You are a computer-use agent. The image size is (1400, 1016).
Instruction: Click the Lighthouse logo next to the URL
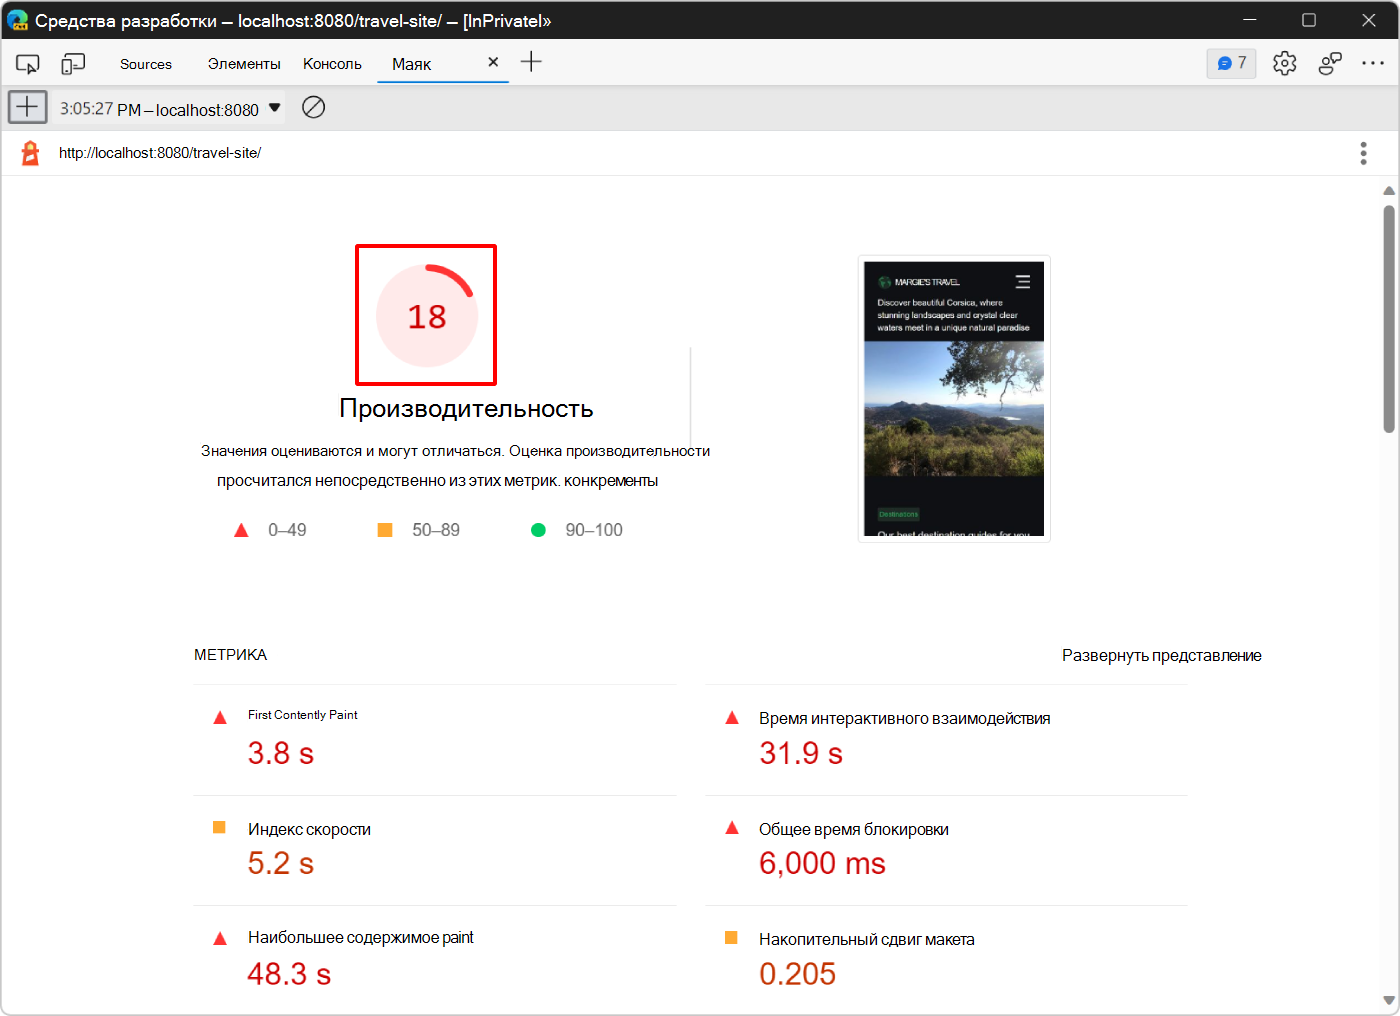coord(28,152)
